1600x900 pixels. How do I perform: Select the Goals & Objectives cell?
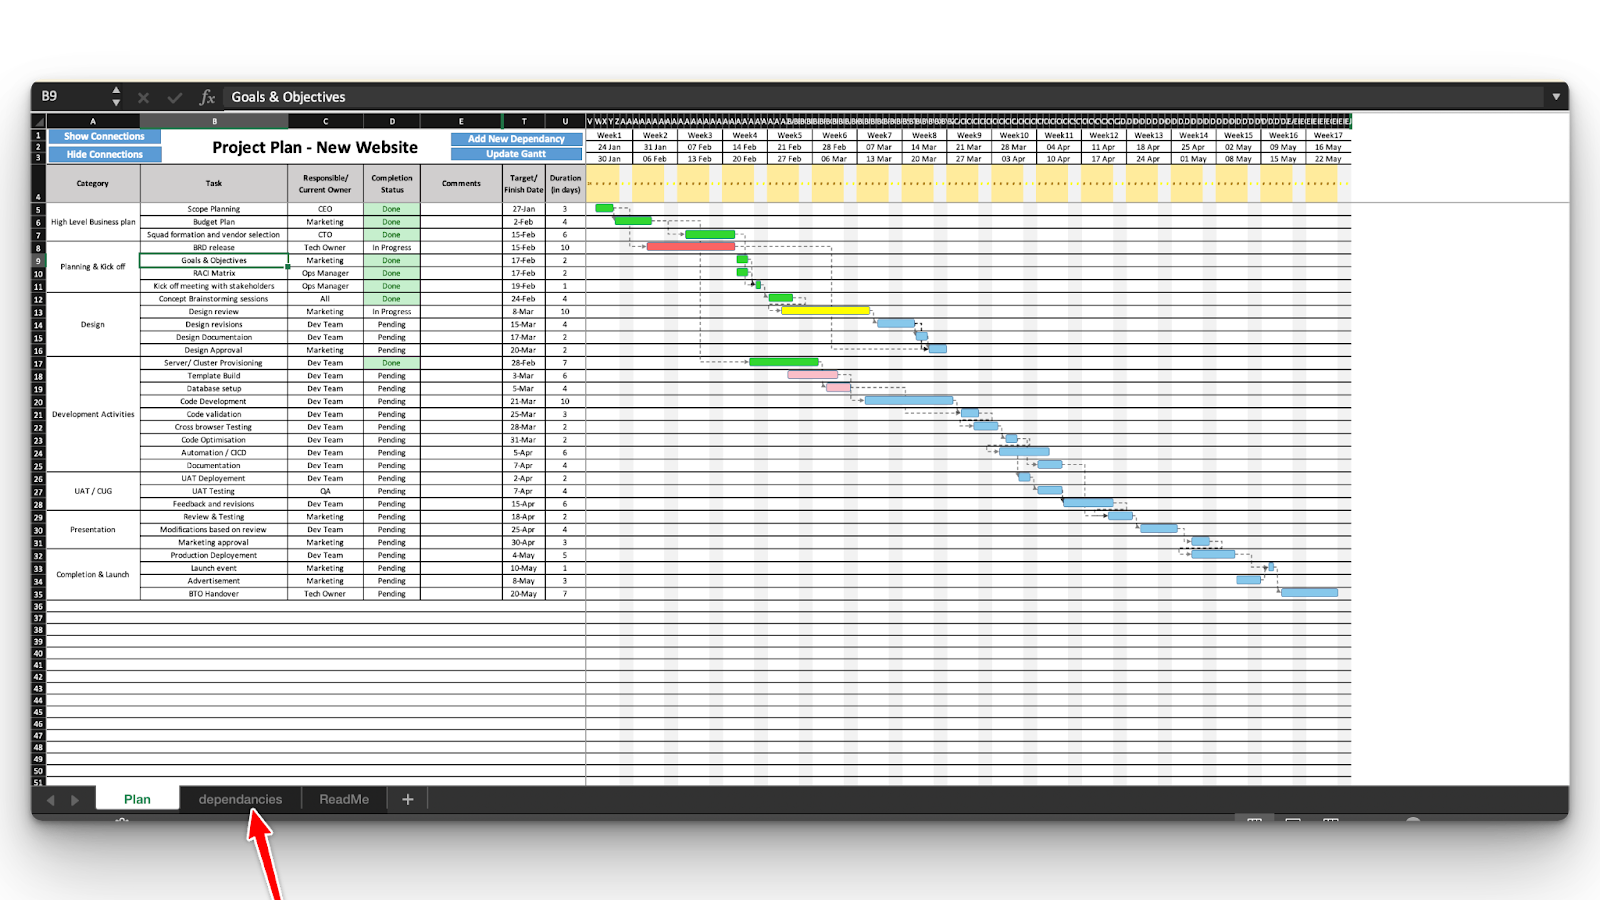(214, 261)
